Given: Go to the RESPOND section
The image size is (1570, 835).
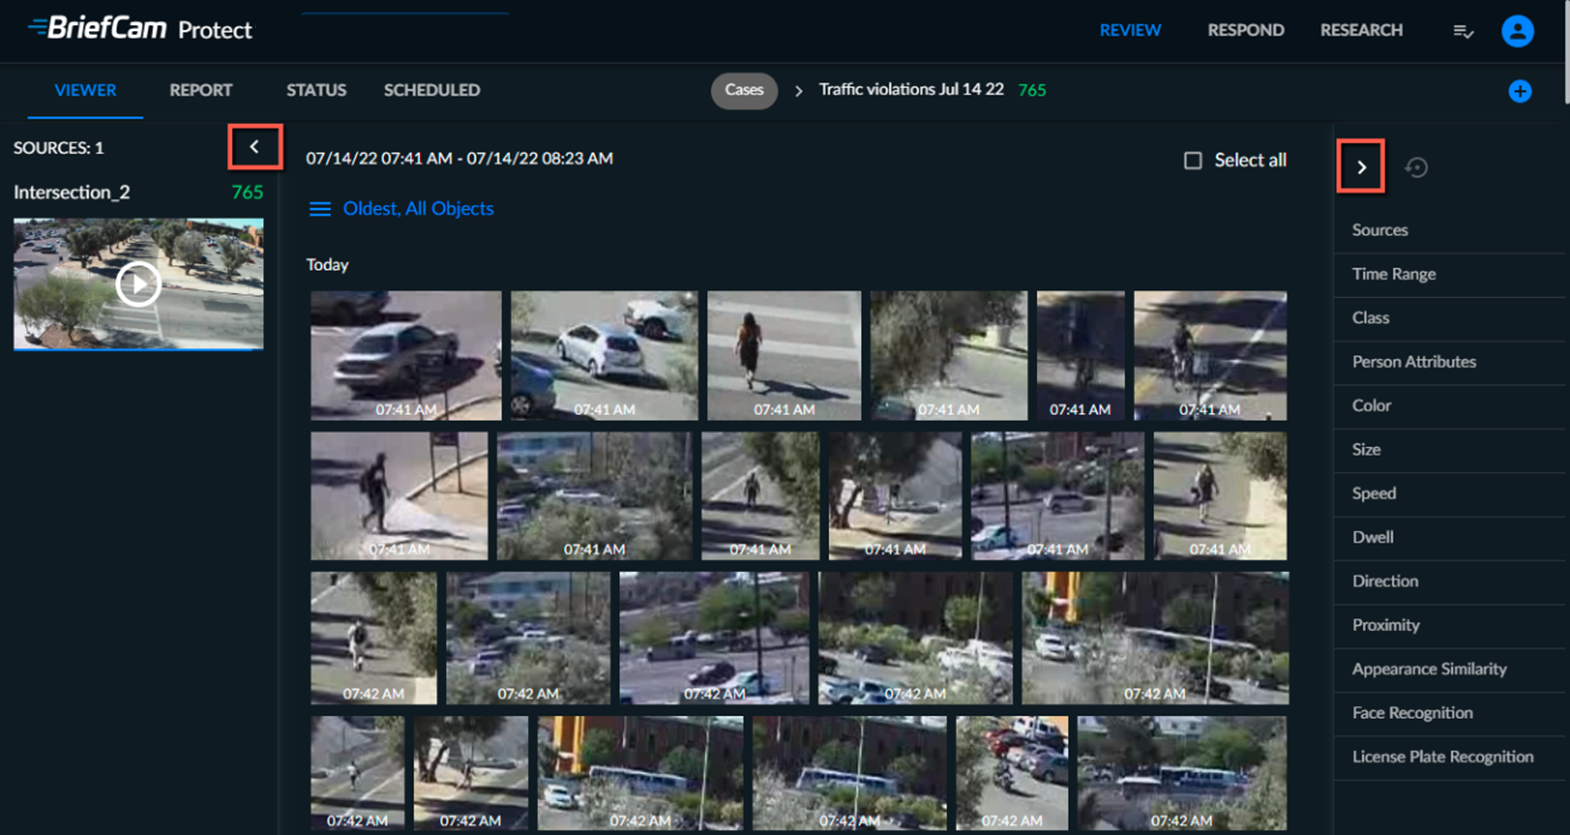Looking at the screenshot, I should pos(1246,30).
